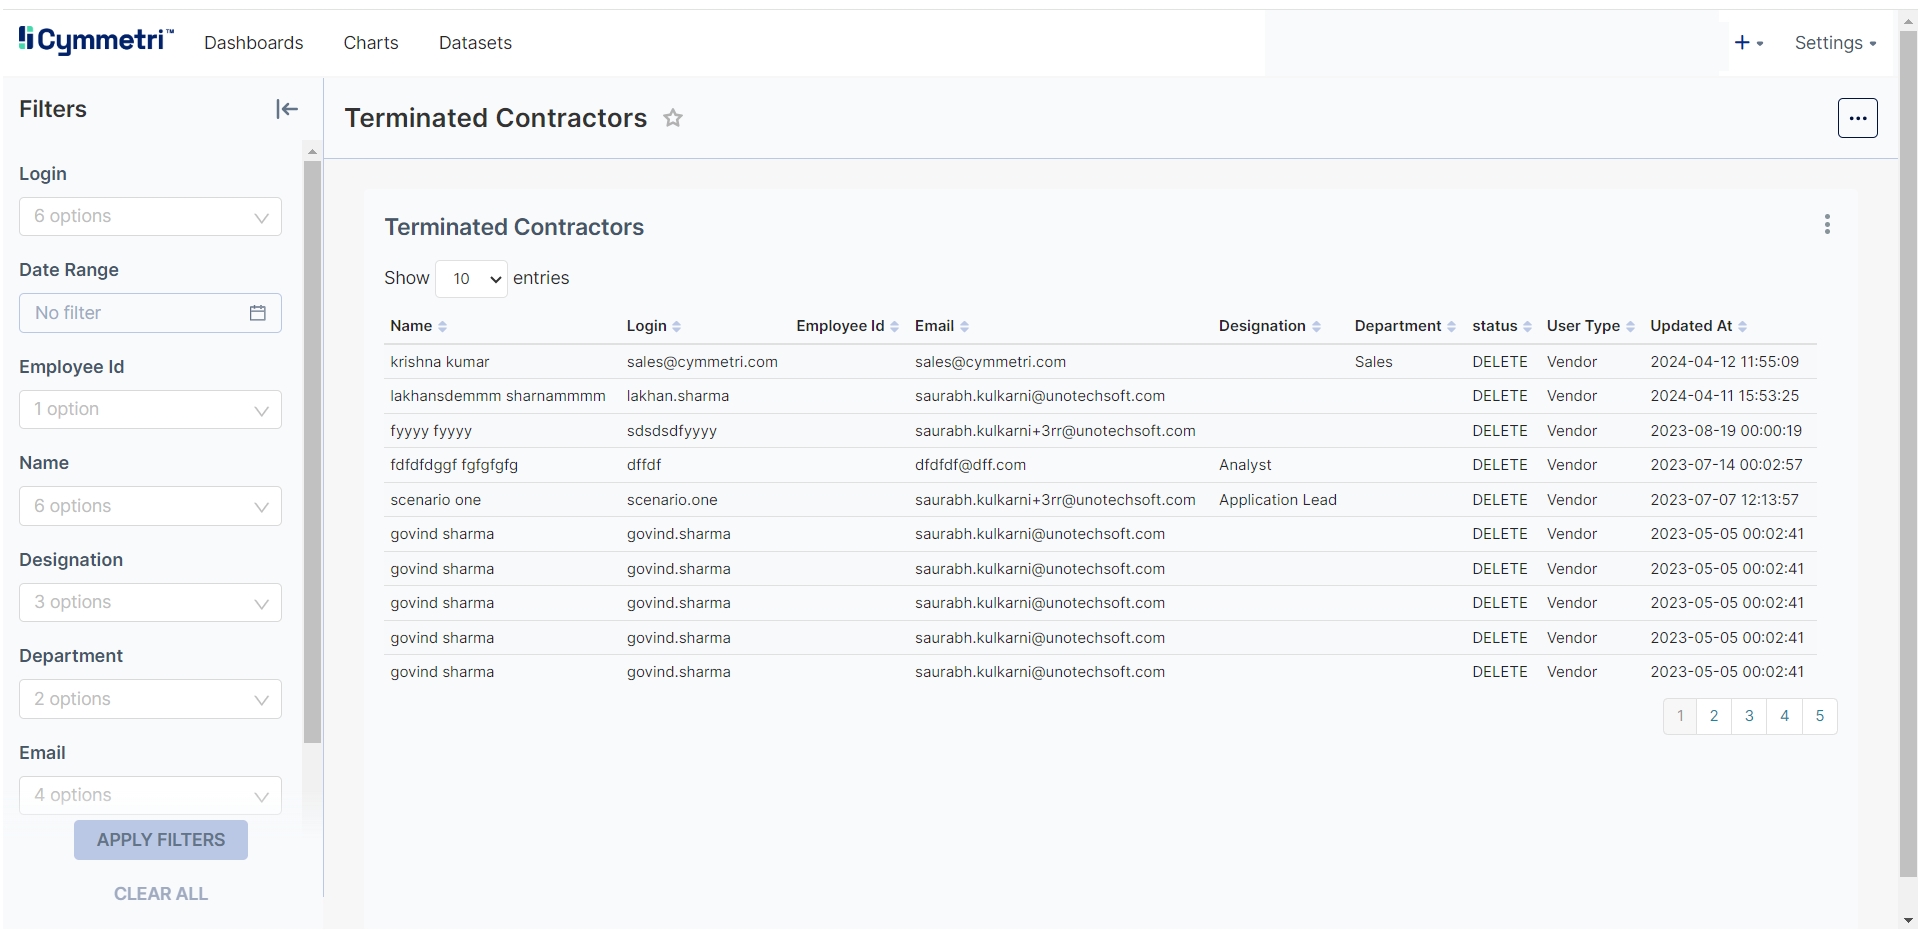
Task: Favorite the dashboard with the star icon
Action: pyautogui.click(x=673, y=118)
